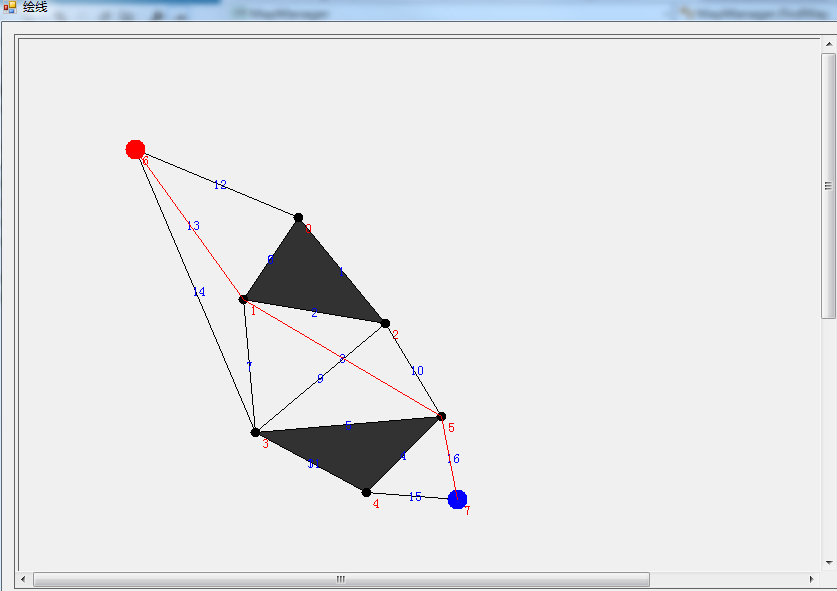The width and height of the screenshot is (837, 591).
Task: Click the large blue circle at node 7
Action: click(x=457, y=499)
